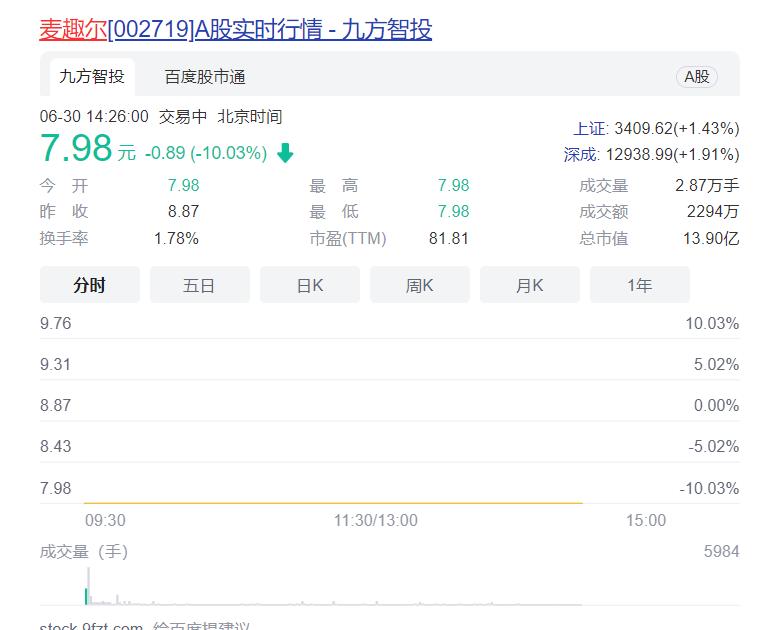Click the volume maximum 5984 label
This screenshot has height=630, width=757.
coord(721,551)
